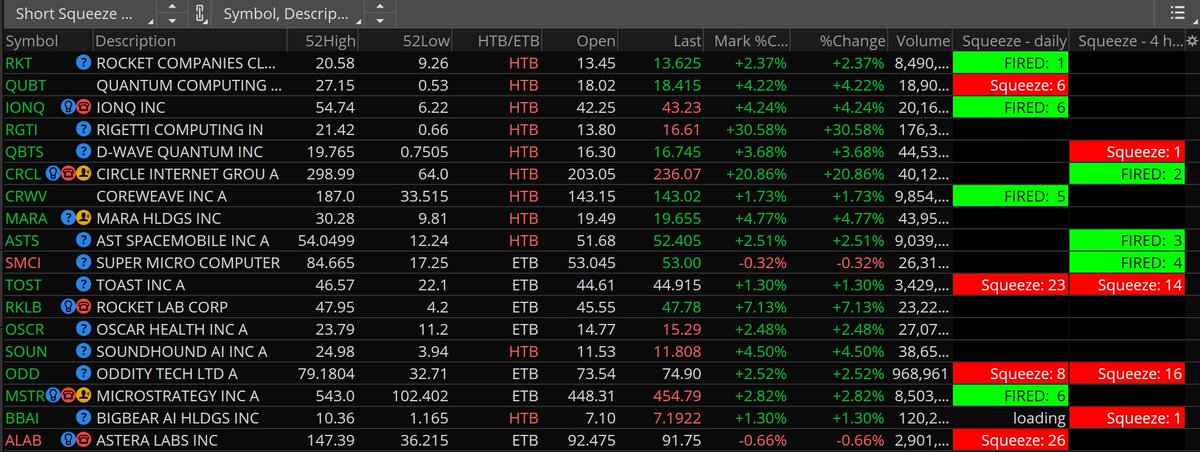Open the Symbol, Descrip... column set dropdown
This screenshot has height=452, width=1200.
click(x=288, y=14)
